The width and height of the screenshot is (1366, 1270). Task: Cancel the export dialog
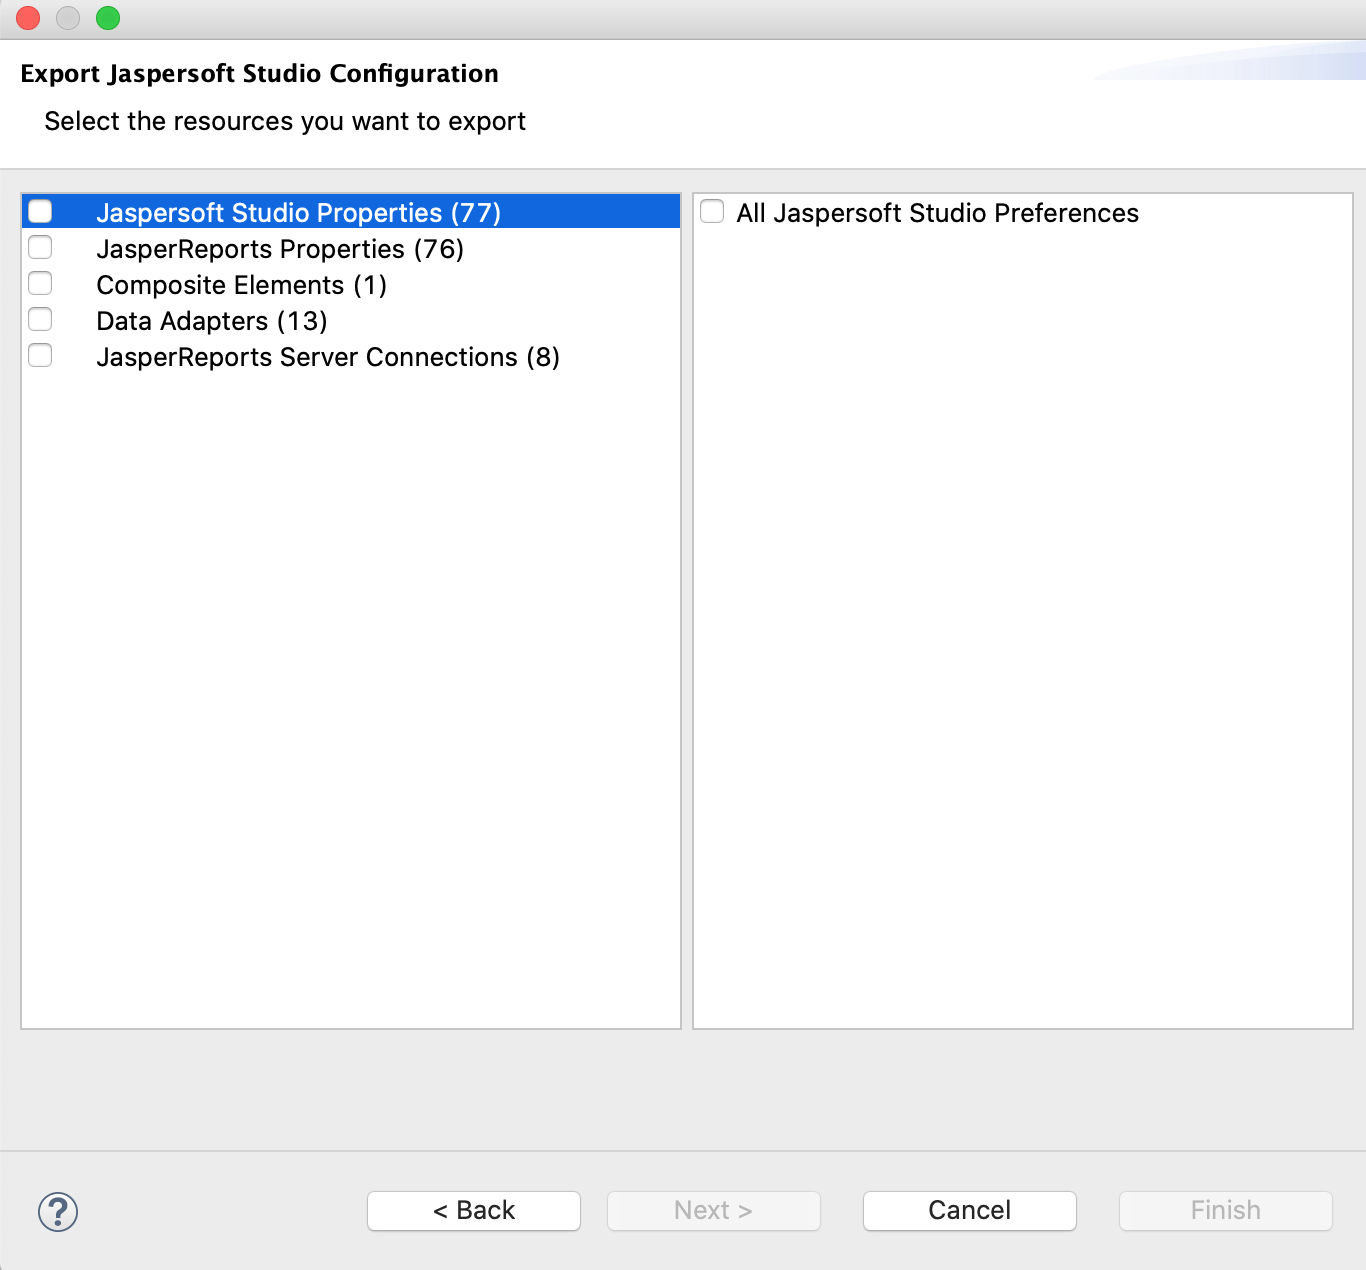click(x=970, y=1211)
